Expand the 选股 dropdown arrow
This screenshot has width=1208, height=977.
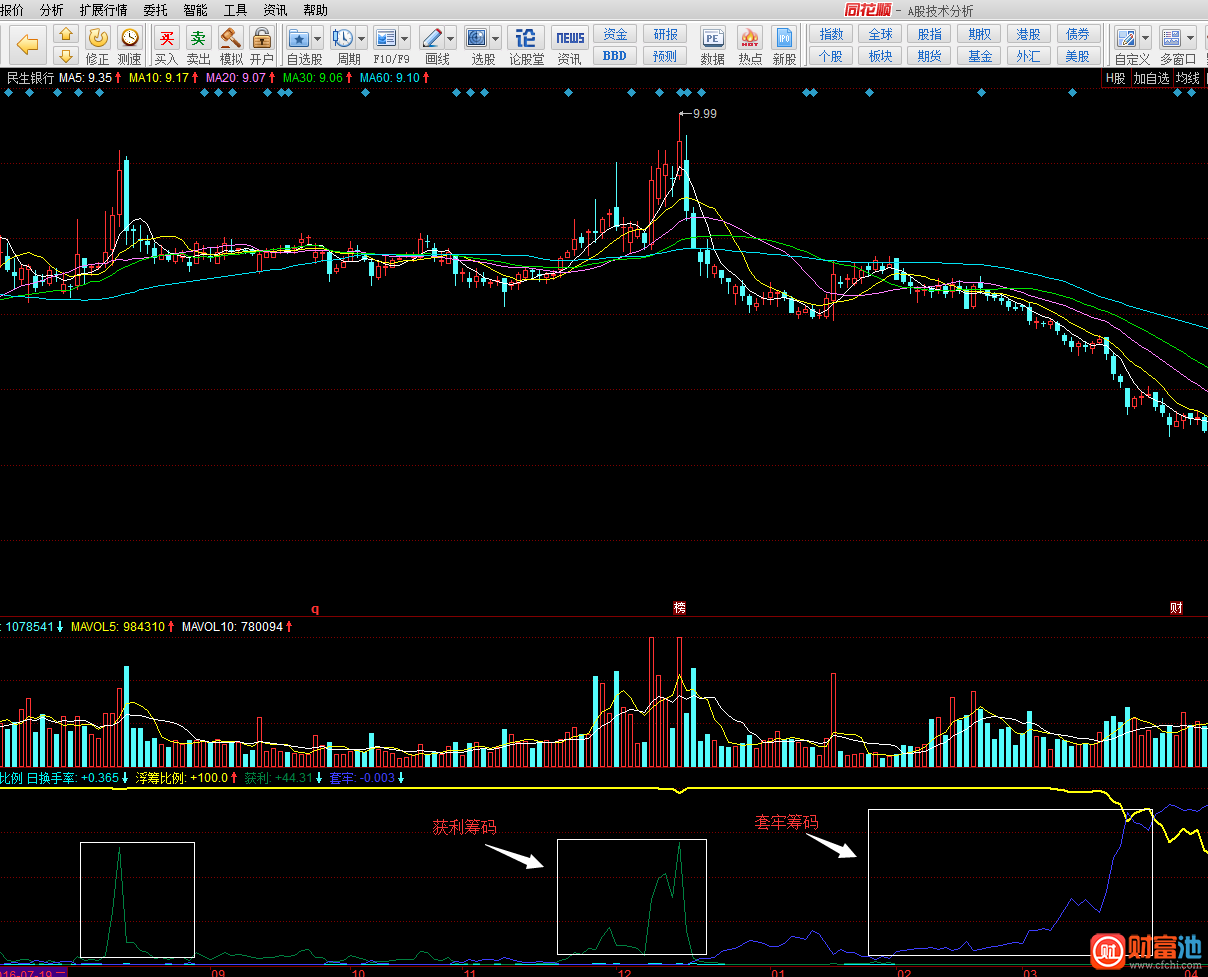[x=495, y=39]
